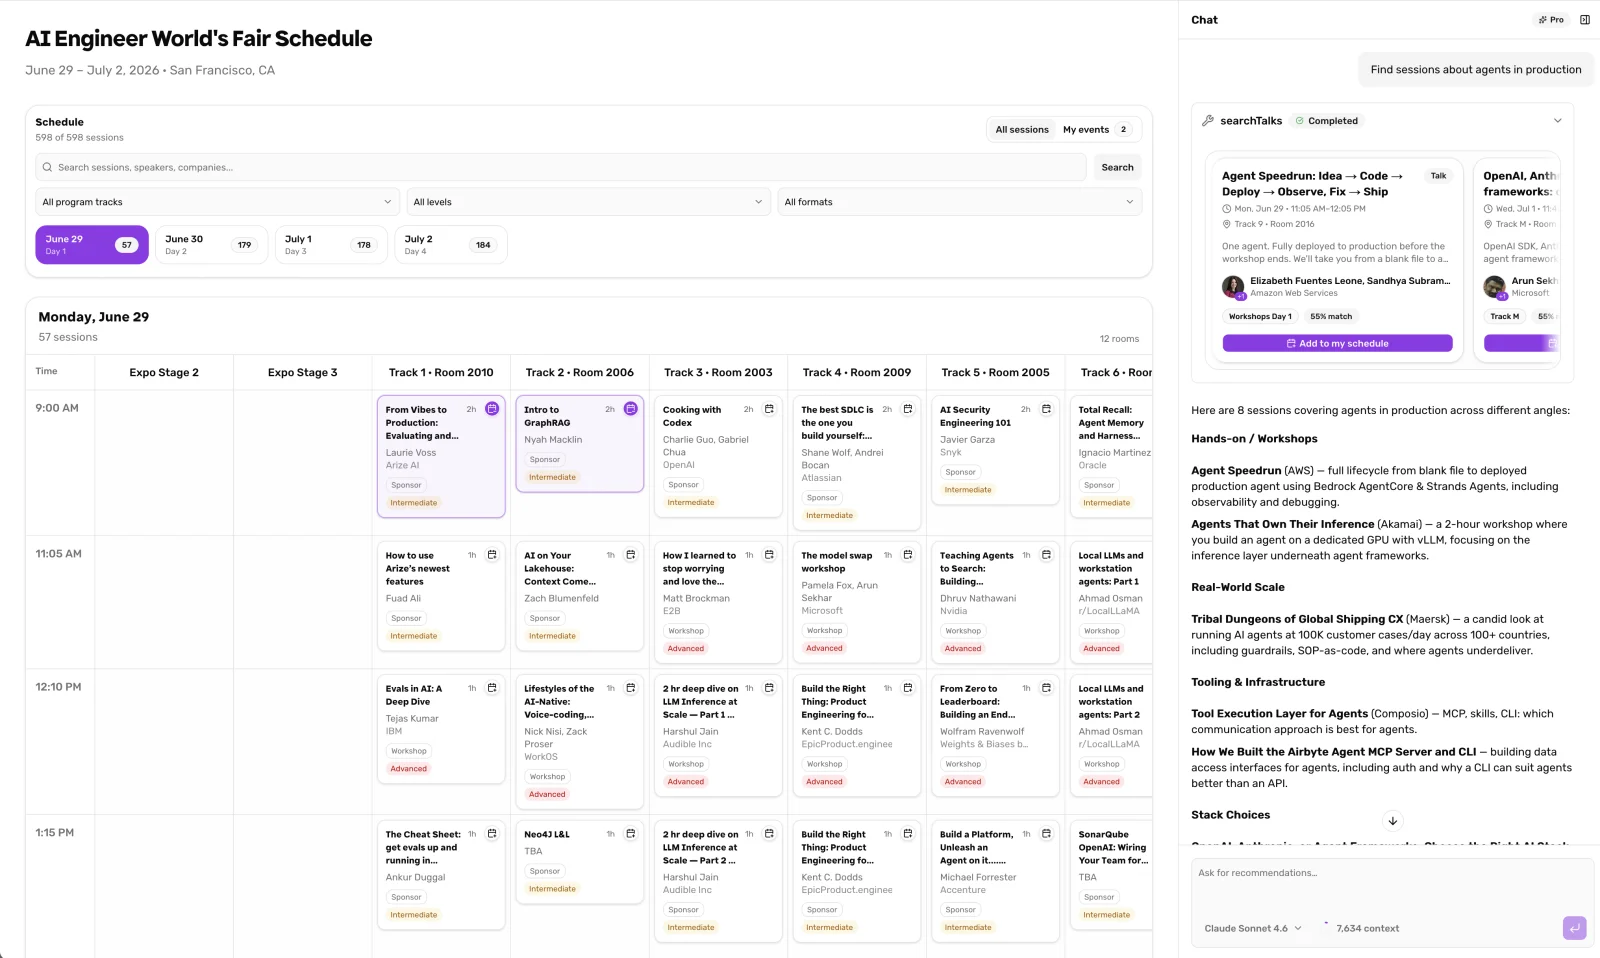Collapse the searchTalks results panel
The image size is (1600, 958).
pyautogui.click(x=1557, y=121)
